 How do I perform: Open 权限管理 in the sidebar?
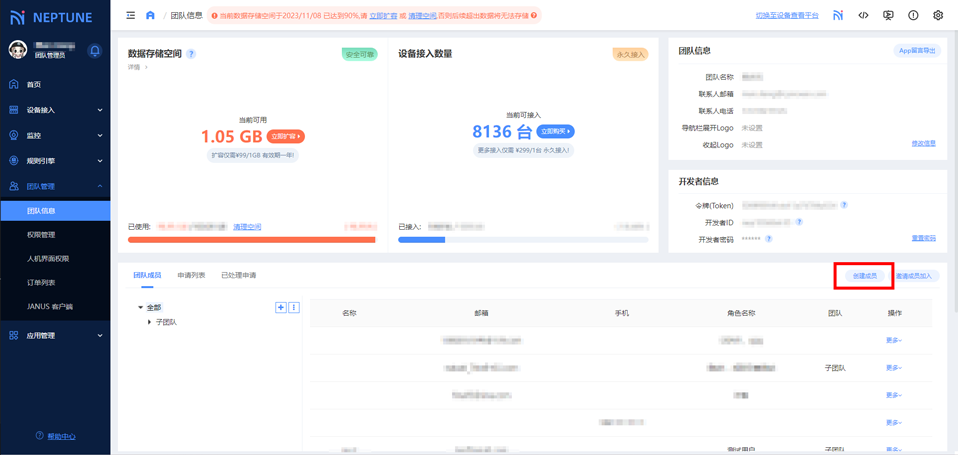tap(41, 235)
